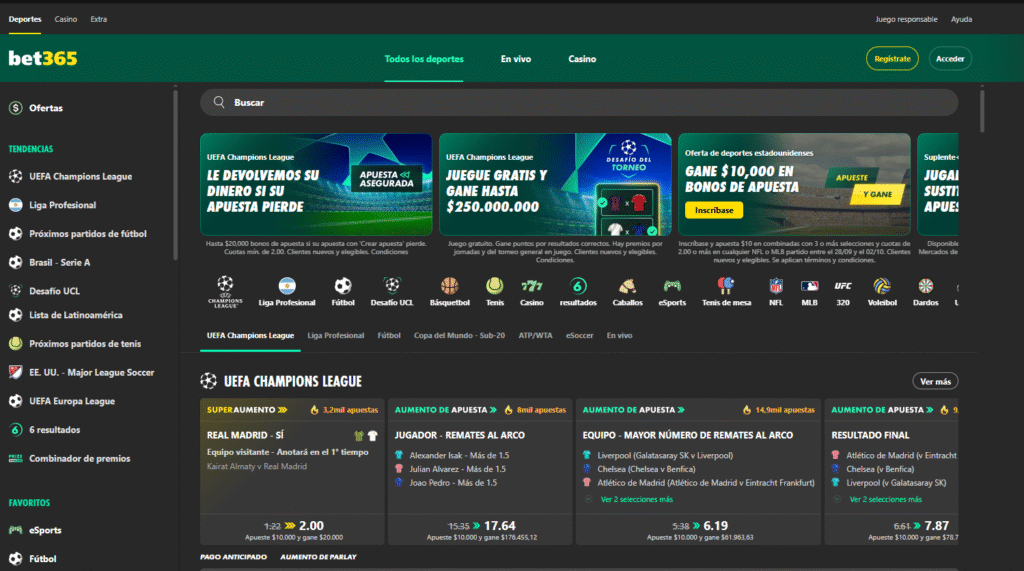Viewport: 1024px width, 571px height.
Task: Open Liga Profesional in sidebar trends
Action: click(62, 205)
